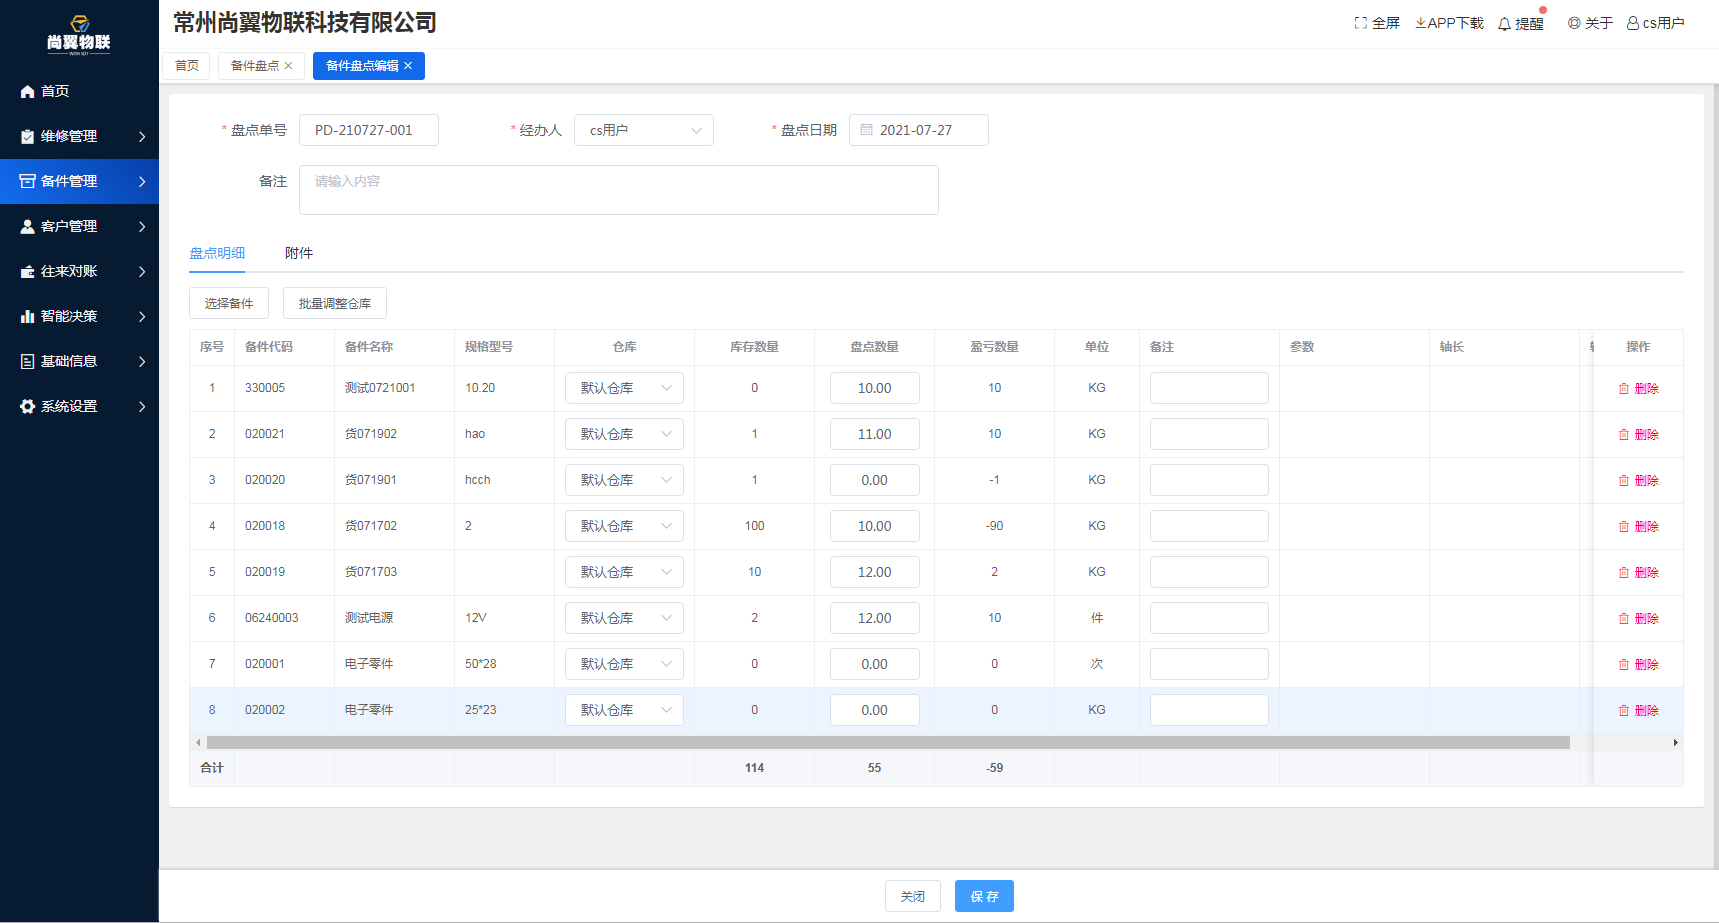1719x923 pixels.
Task: Switch to the 附件 tab
Action: [x=298, y=253]
